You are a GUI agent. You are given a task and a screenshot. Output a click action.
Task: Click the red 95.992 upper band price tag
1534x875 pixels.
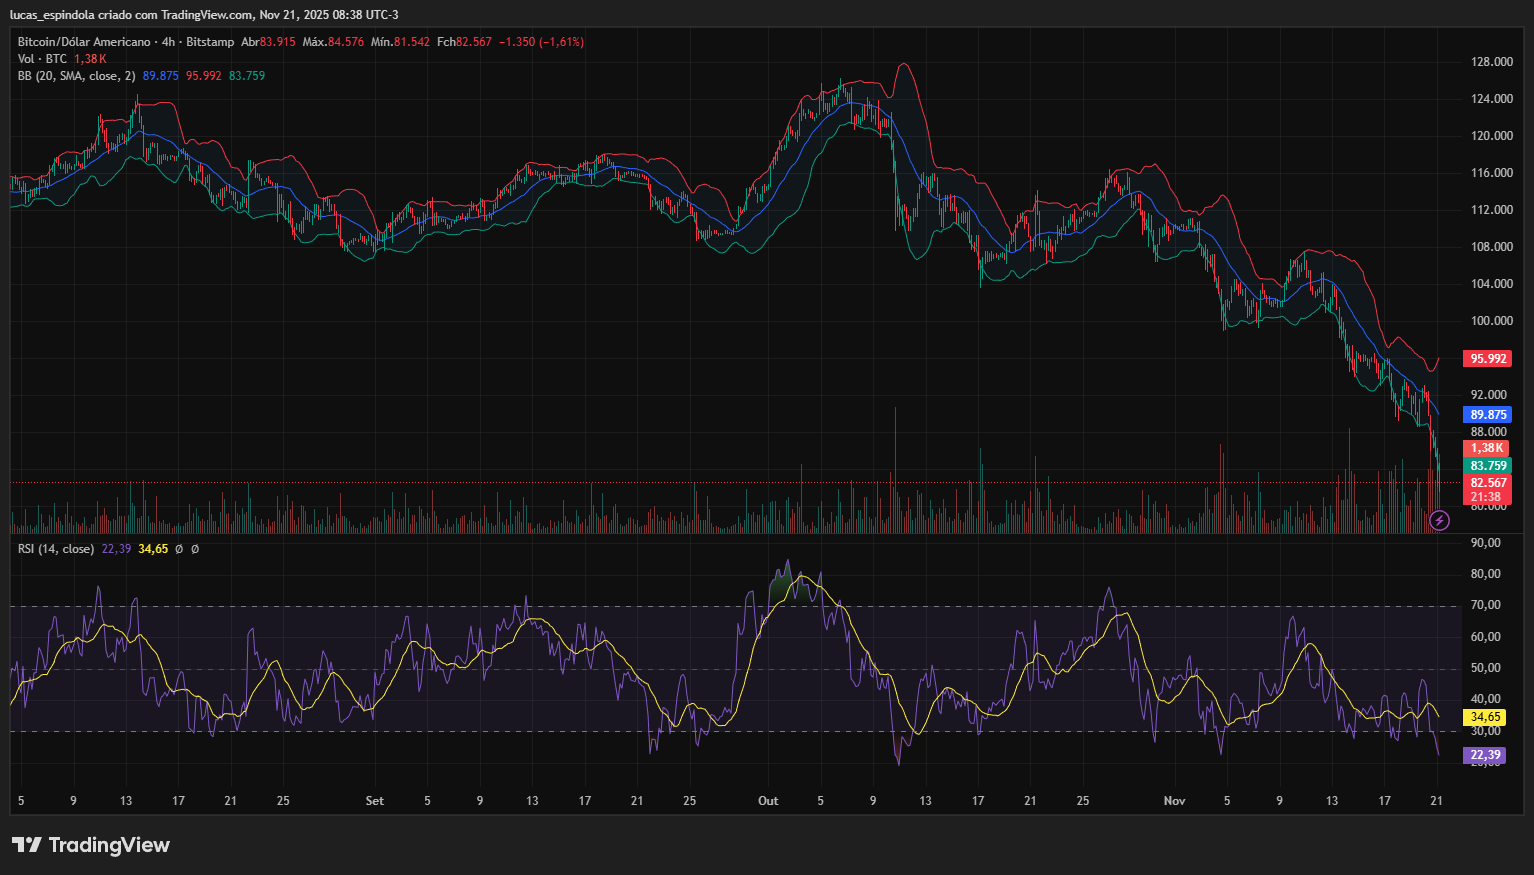1487,359
